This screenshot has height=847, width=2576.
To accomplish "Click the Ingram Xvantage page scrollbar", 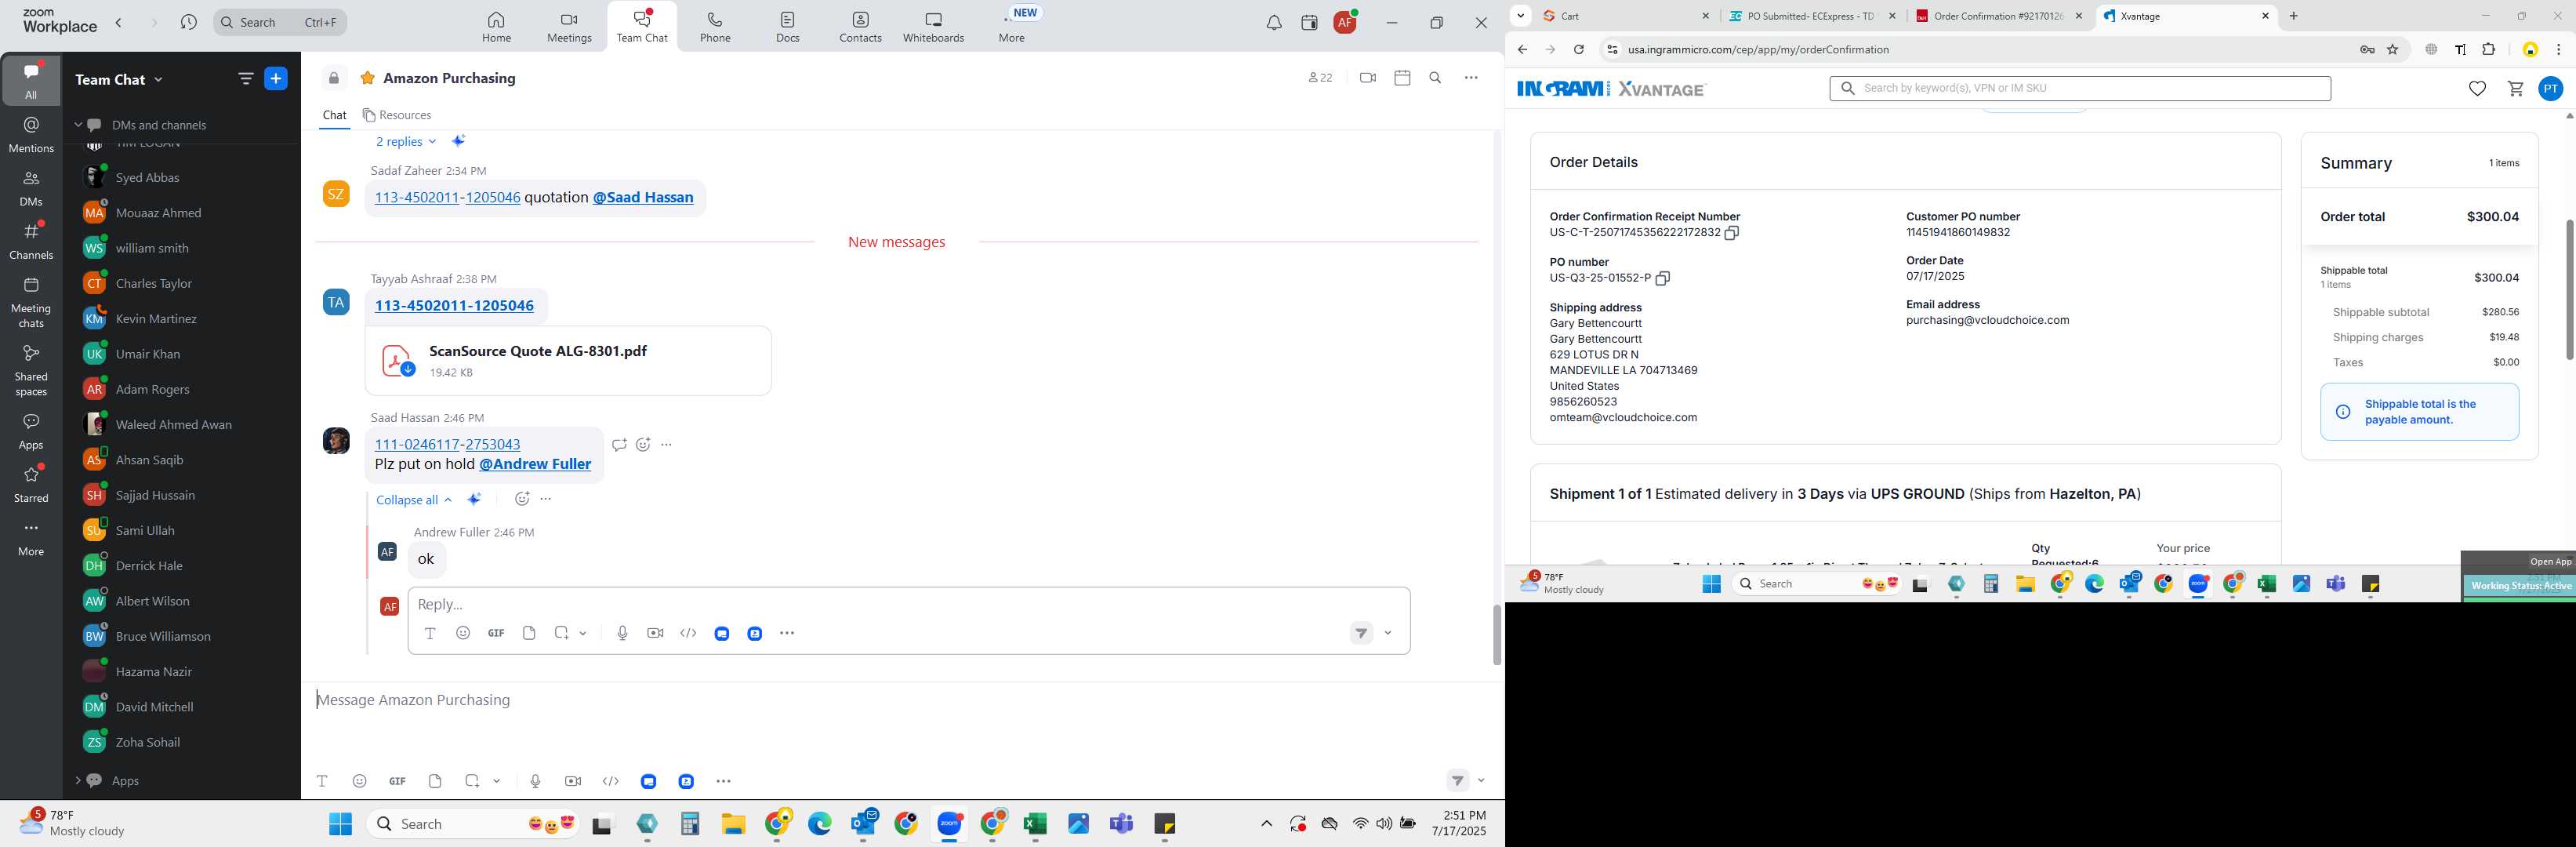I will click(x=2568, y=290).
